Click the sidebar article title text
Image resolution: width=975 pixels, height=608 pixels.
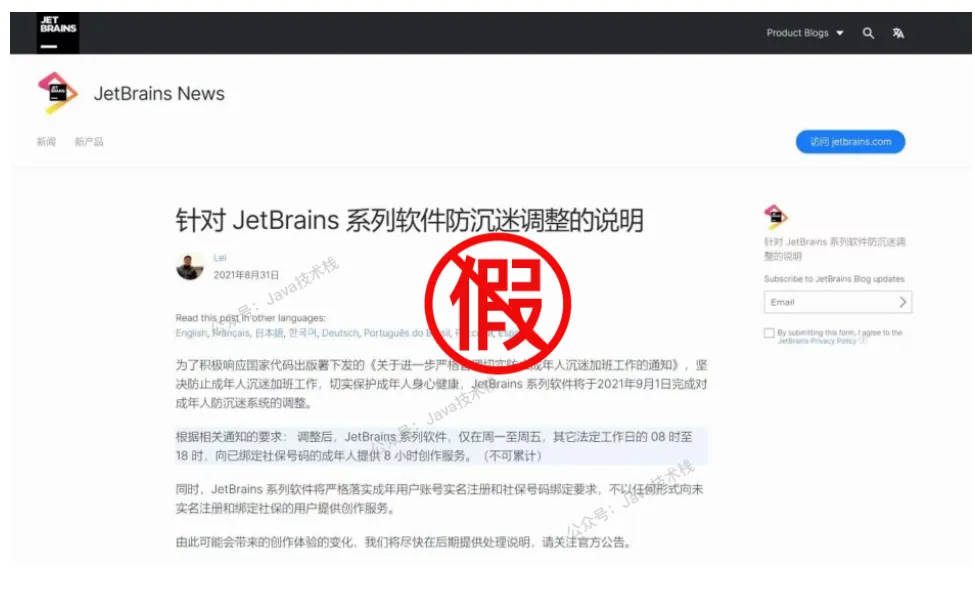tap(834, 249)
